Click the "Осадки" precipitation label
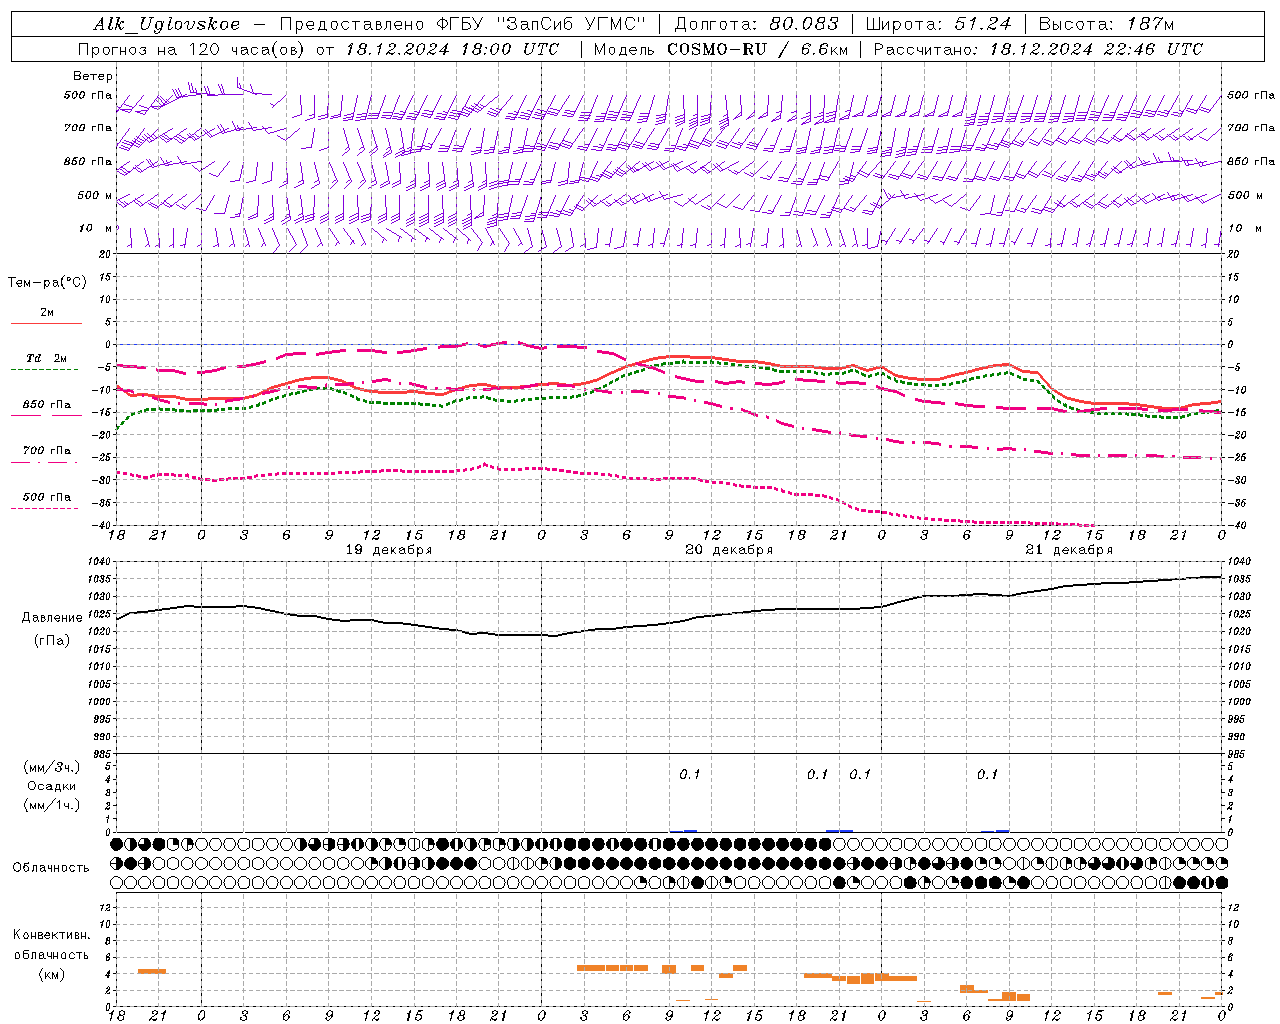1280x1024 pixels. (52, 786)
